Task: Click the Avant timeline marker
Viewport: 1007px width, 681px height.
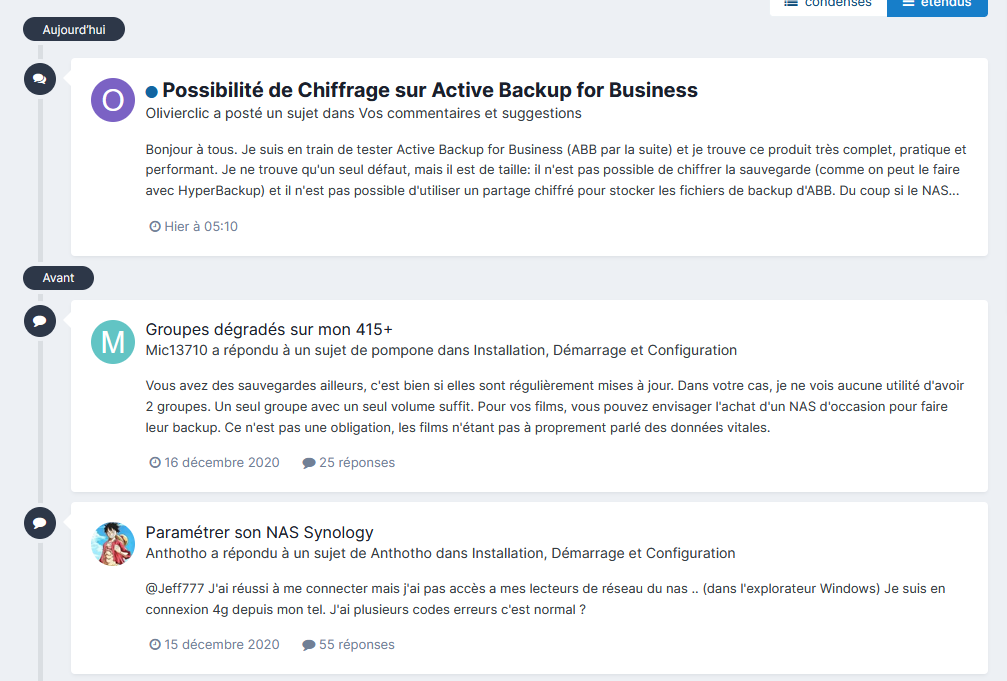Action: [58, 278]
